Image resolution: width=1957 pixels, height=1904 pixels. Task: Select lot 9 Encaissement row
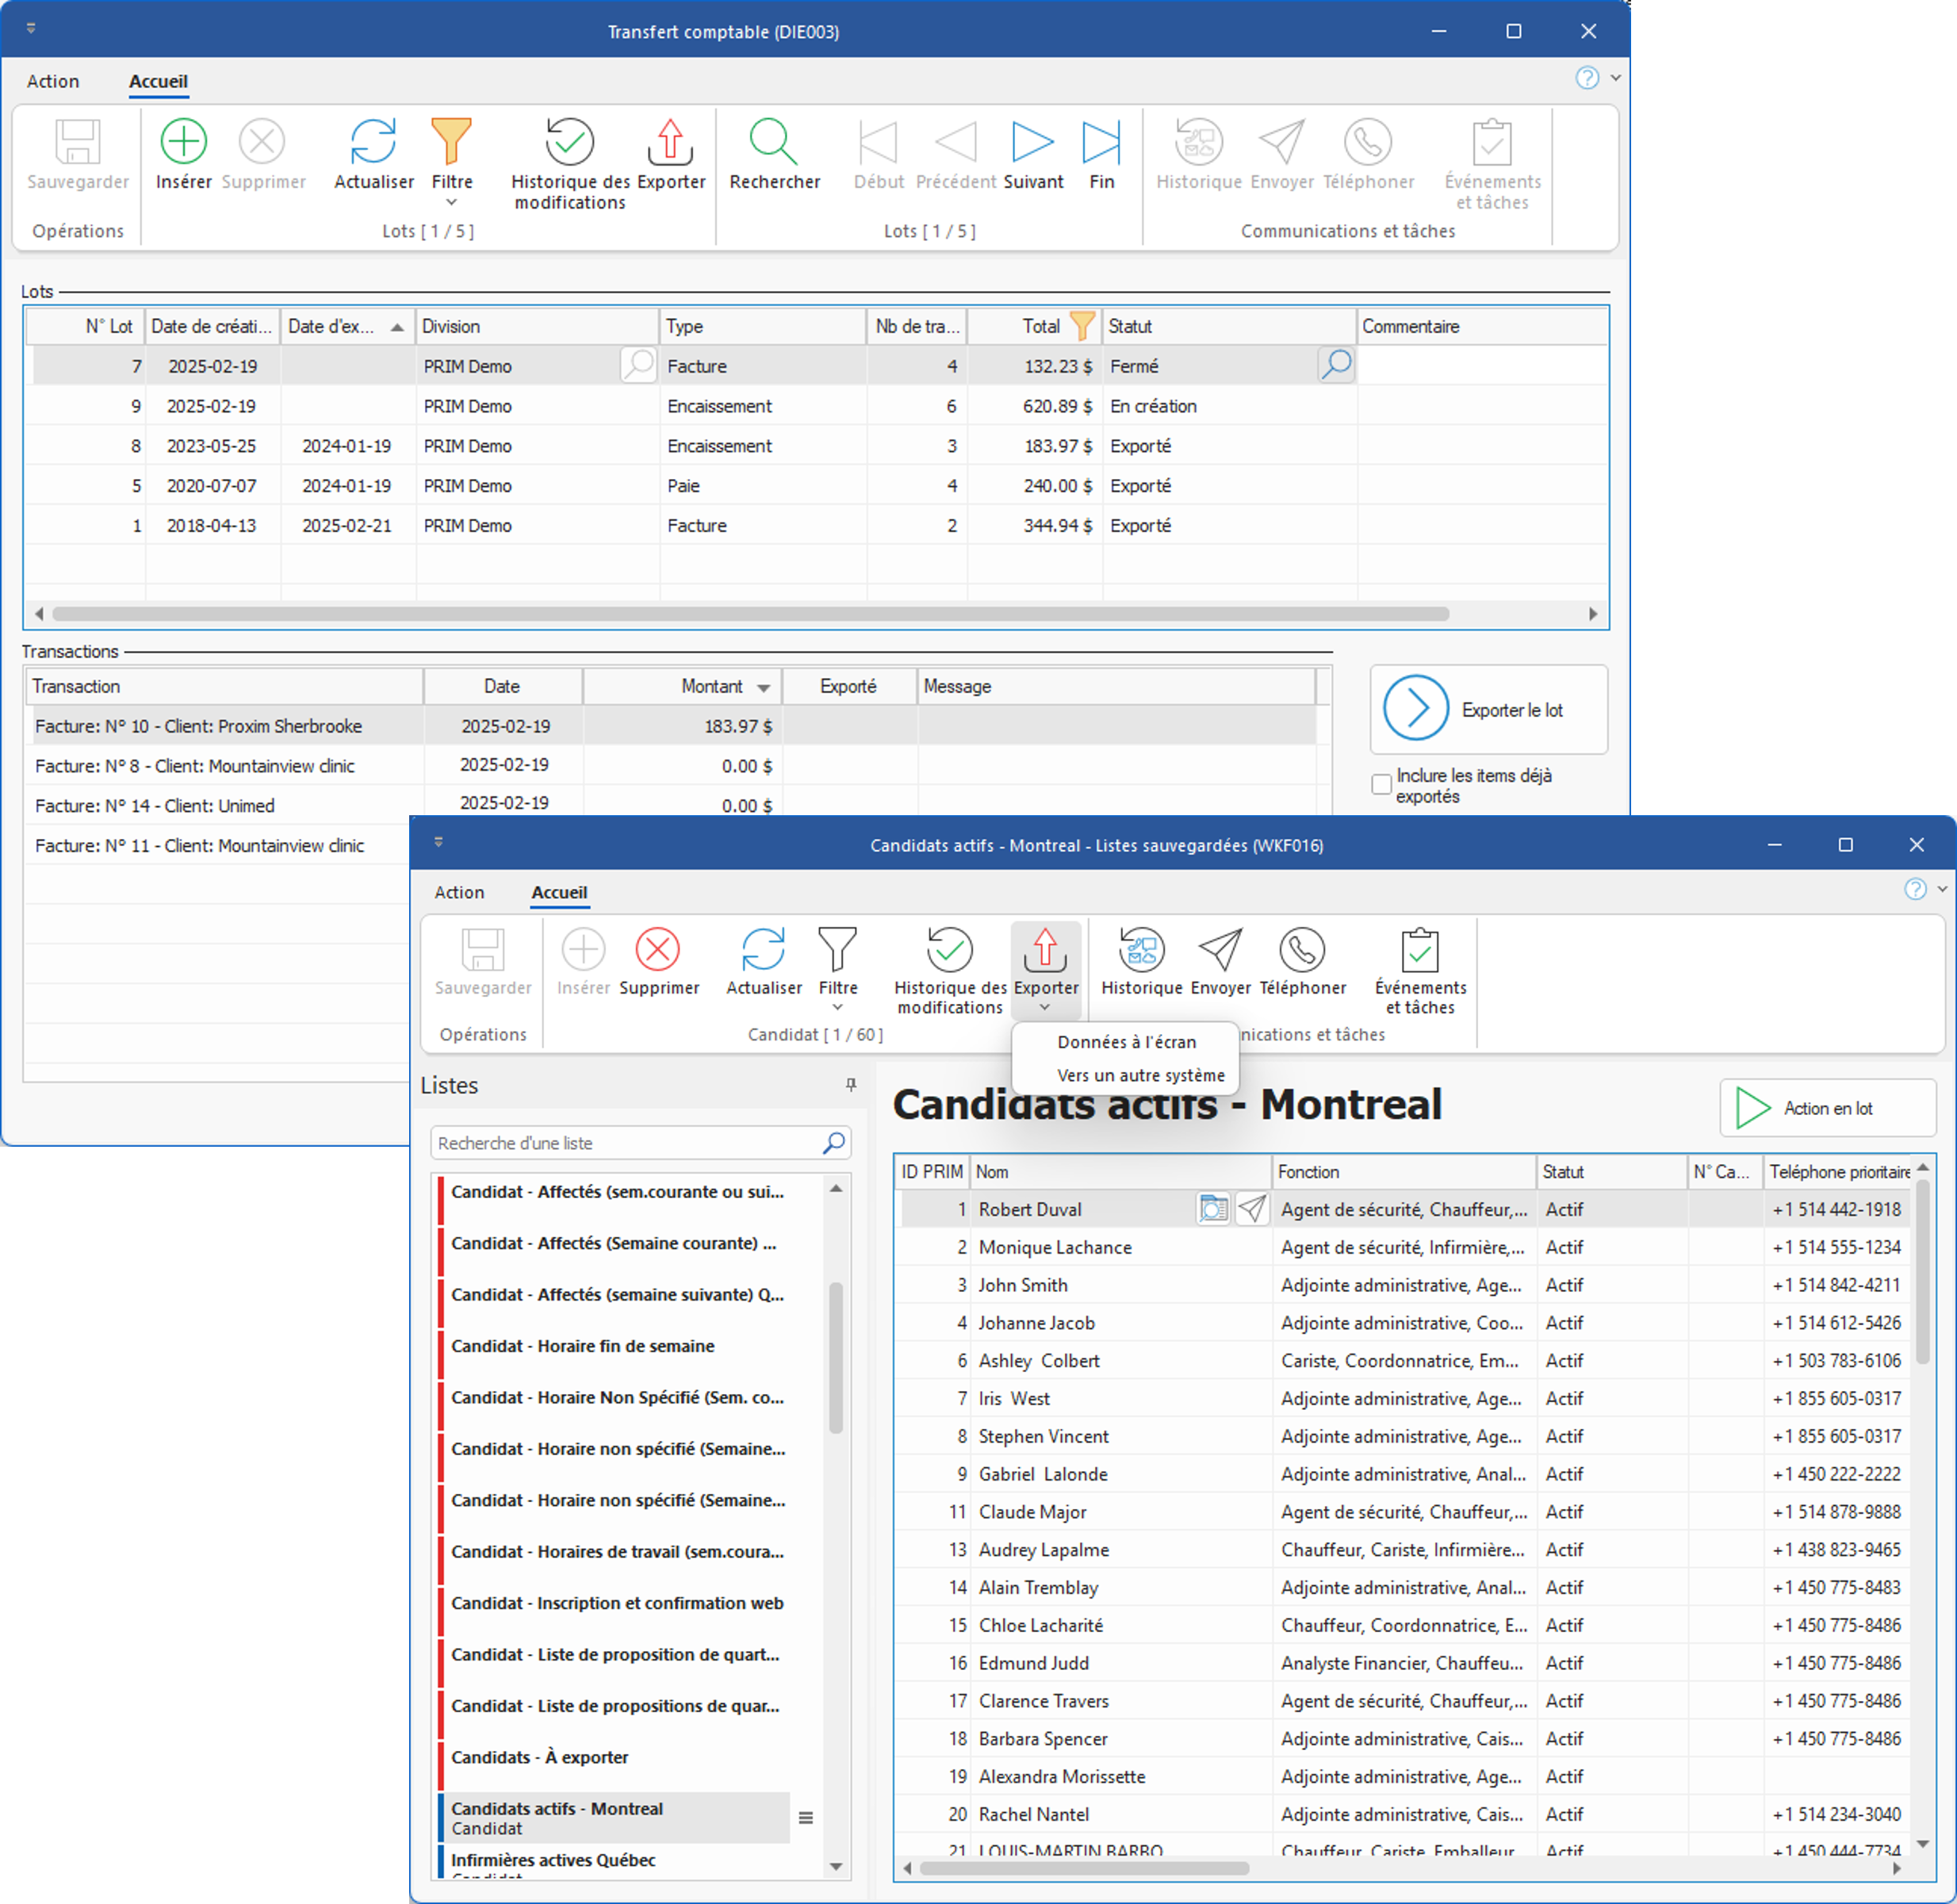(816, 406)
